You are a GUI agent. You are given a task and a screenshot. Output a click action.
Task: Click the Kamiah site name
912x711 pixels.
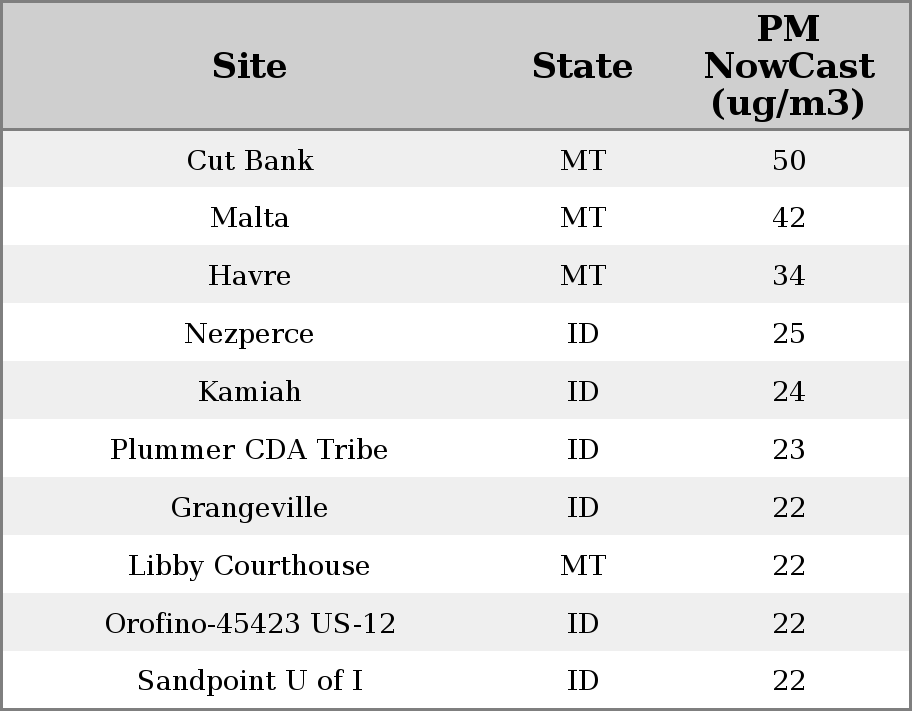click(x=249, y=392)
